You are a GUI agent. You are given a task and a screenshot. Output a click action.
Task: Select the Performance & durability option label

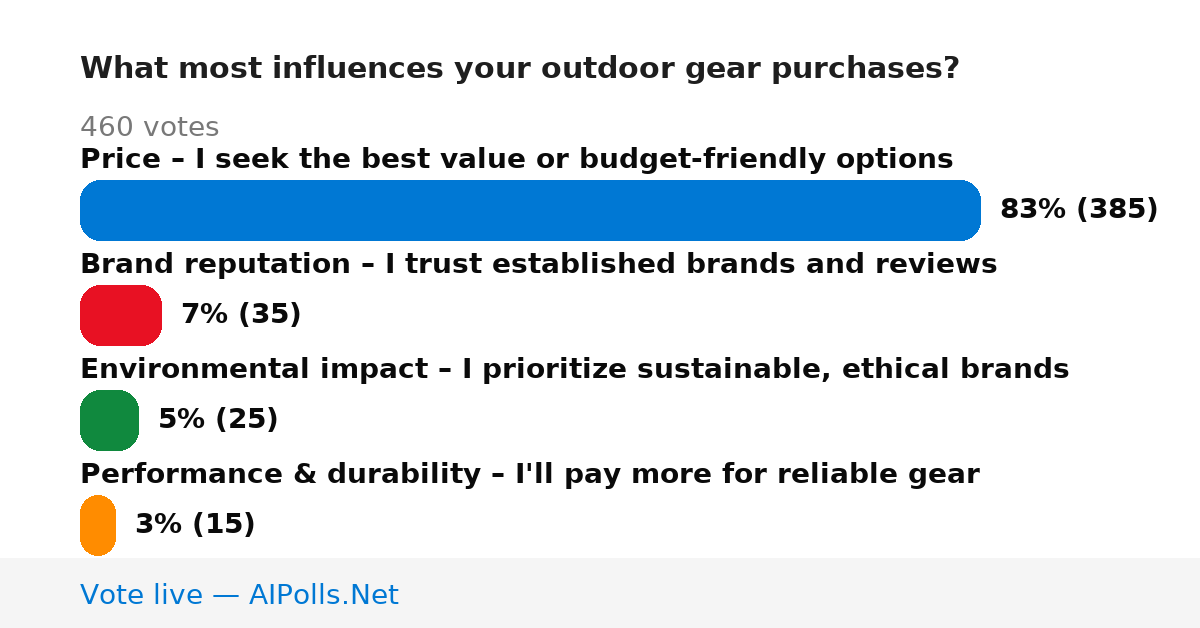529,474
